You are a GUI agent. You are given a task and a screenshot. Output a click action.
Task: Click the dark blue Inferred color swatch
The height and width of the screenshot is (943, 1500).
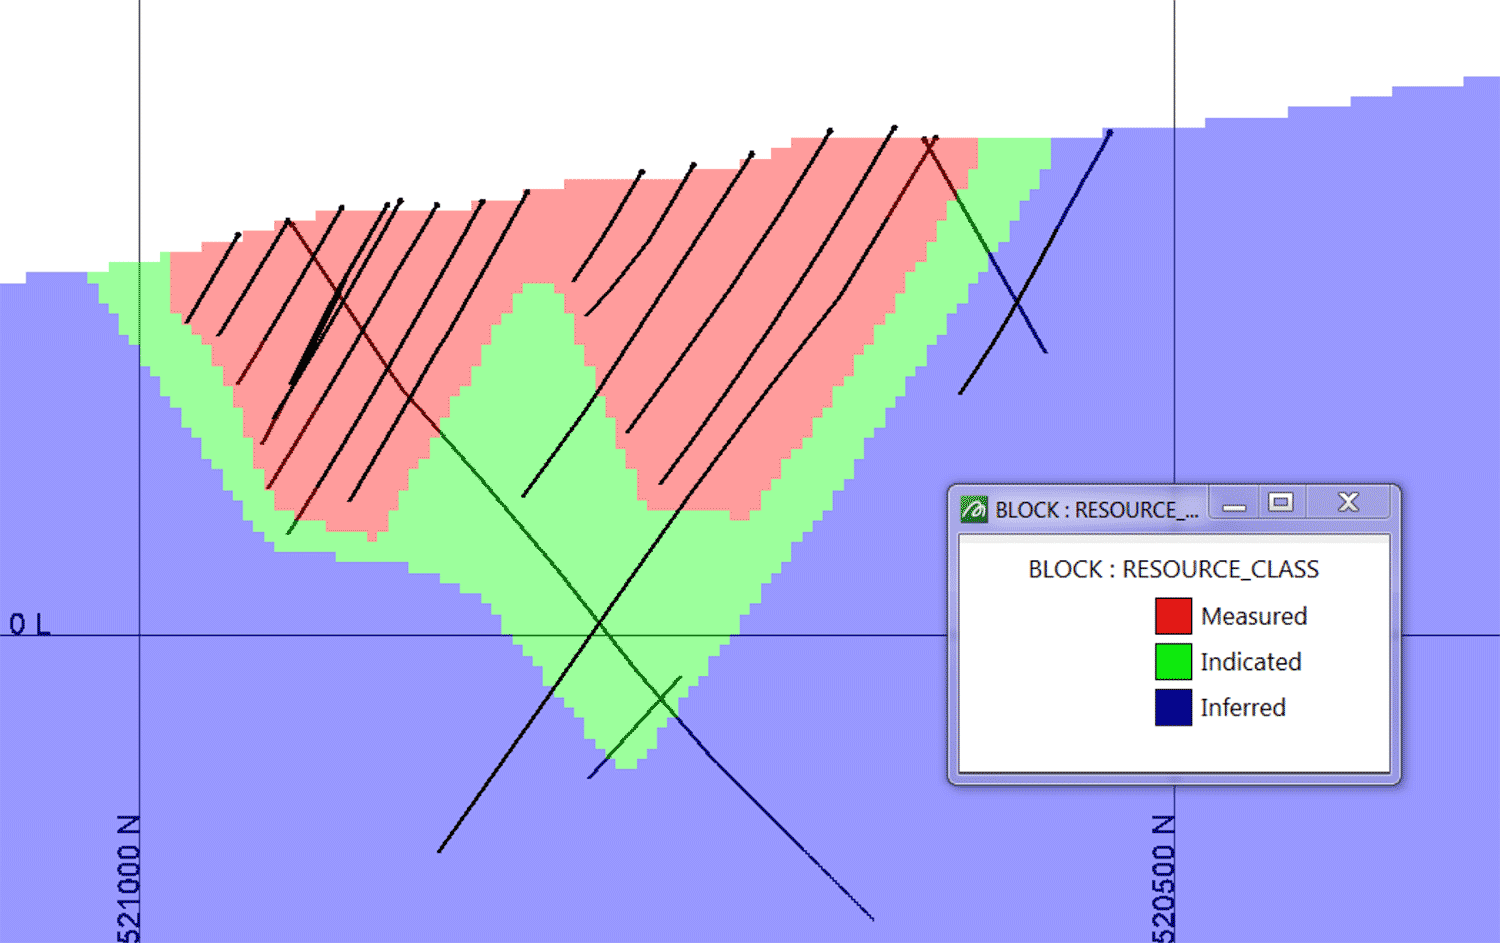pyautogui.click(x=1173, y=707)
